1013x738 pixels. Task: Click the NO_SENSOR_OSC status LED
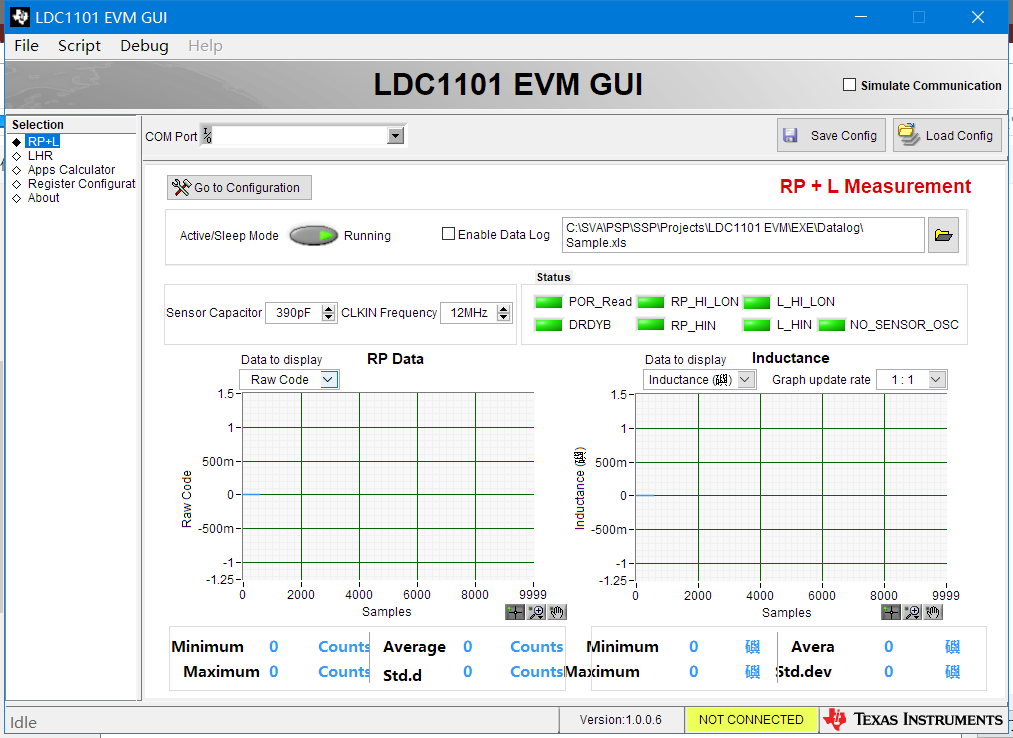click(831, 324)
